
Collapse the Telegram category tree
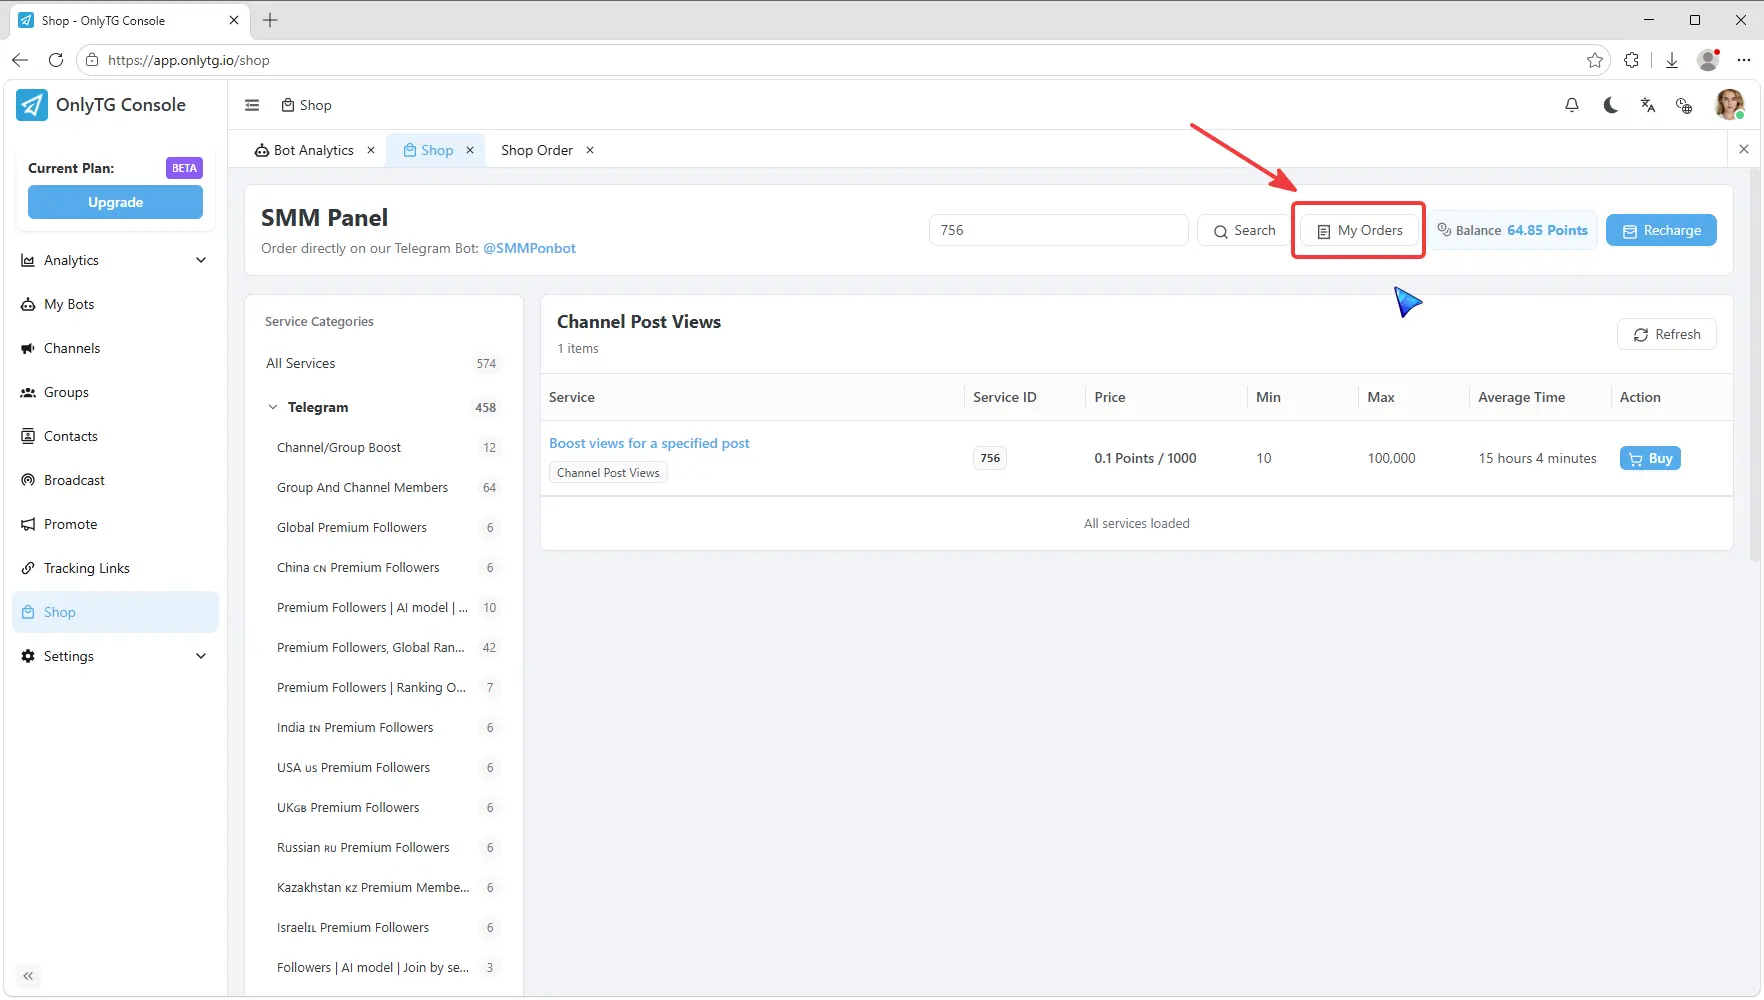pos(273,407)
